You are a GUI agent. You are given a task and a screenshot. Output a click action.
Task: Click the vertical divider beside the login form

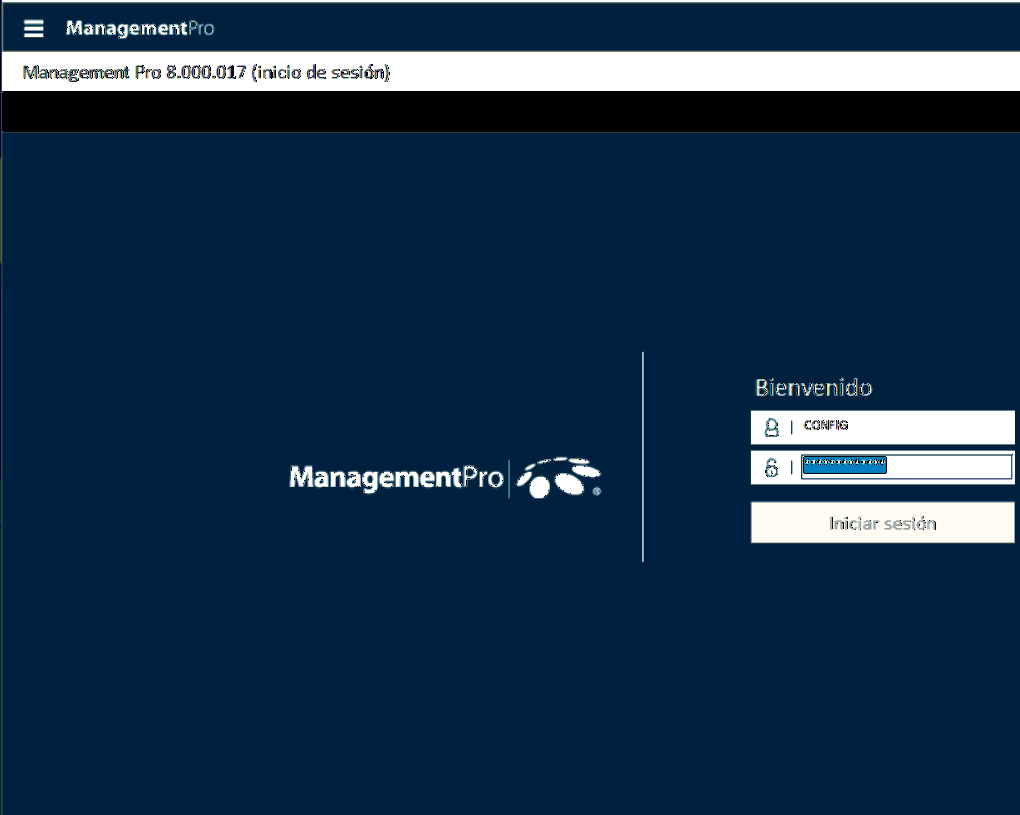643,456
